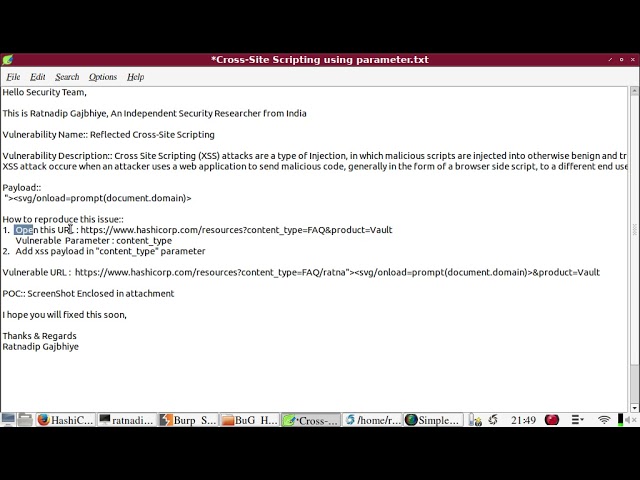Screen dimensions: 640x480
Task: Minimize the editor window
Action: 610,60
